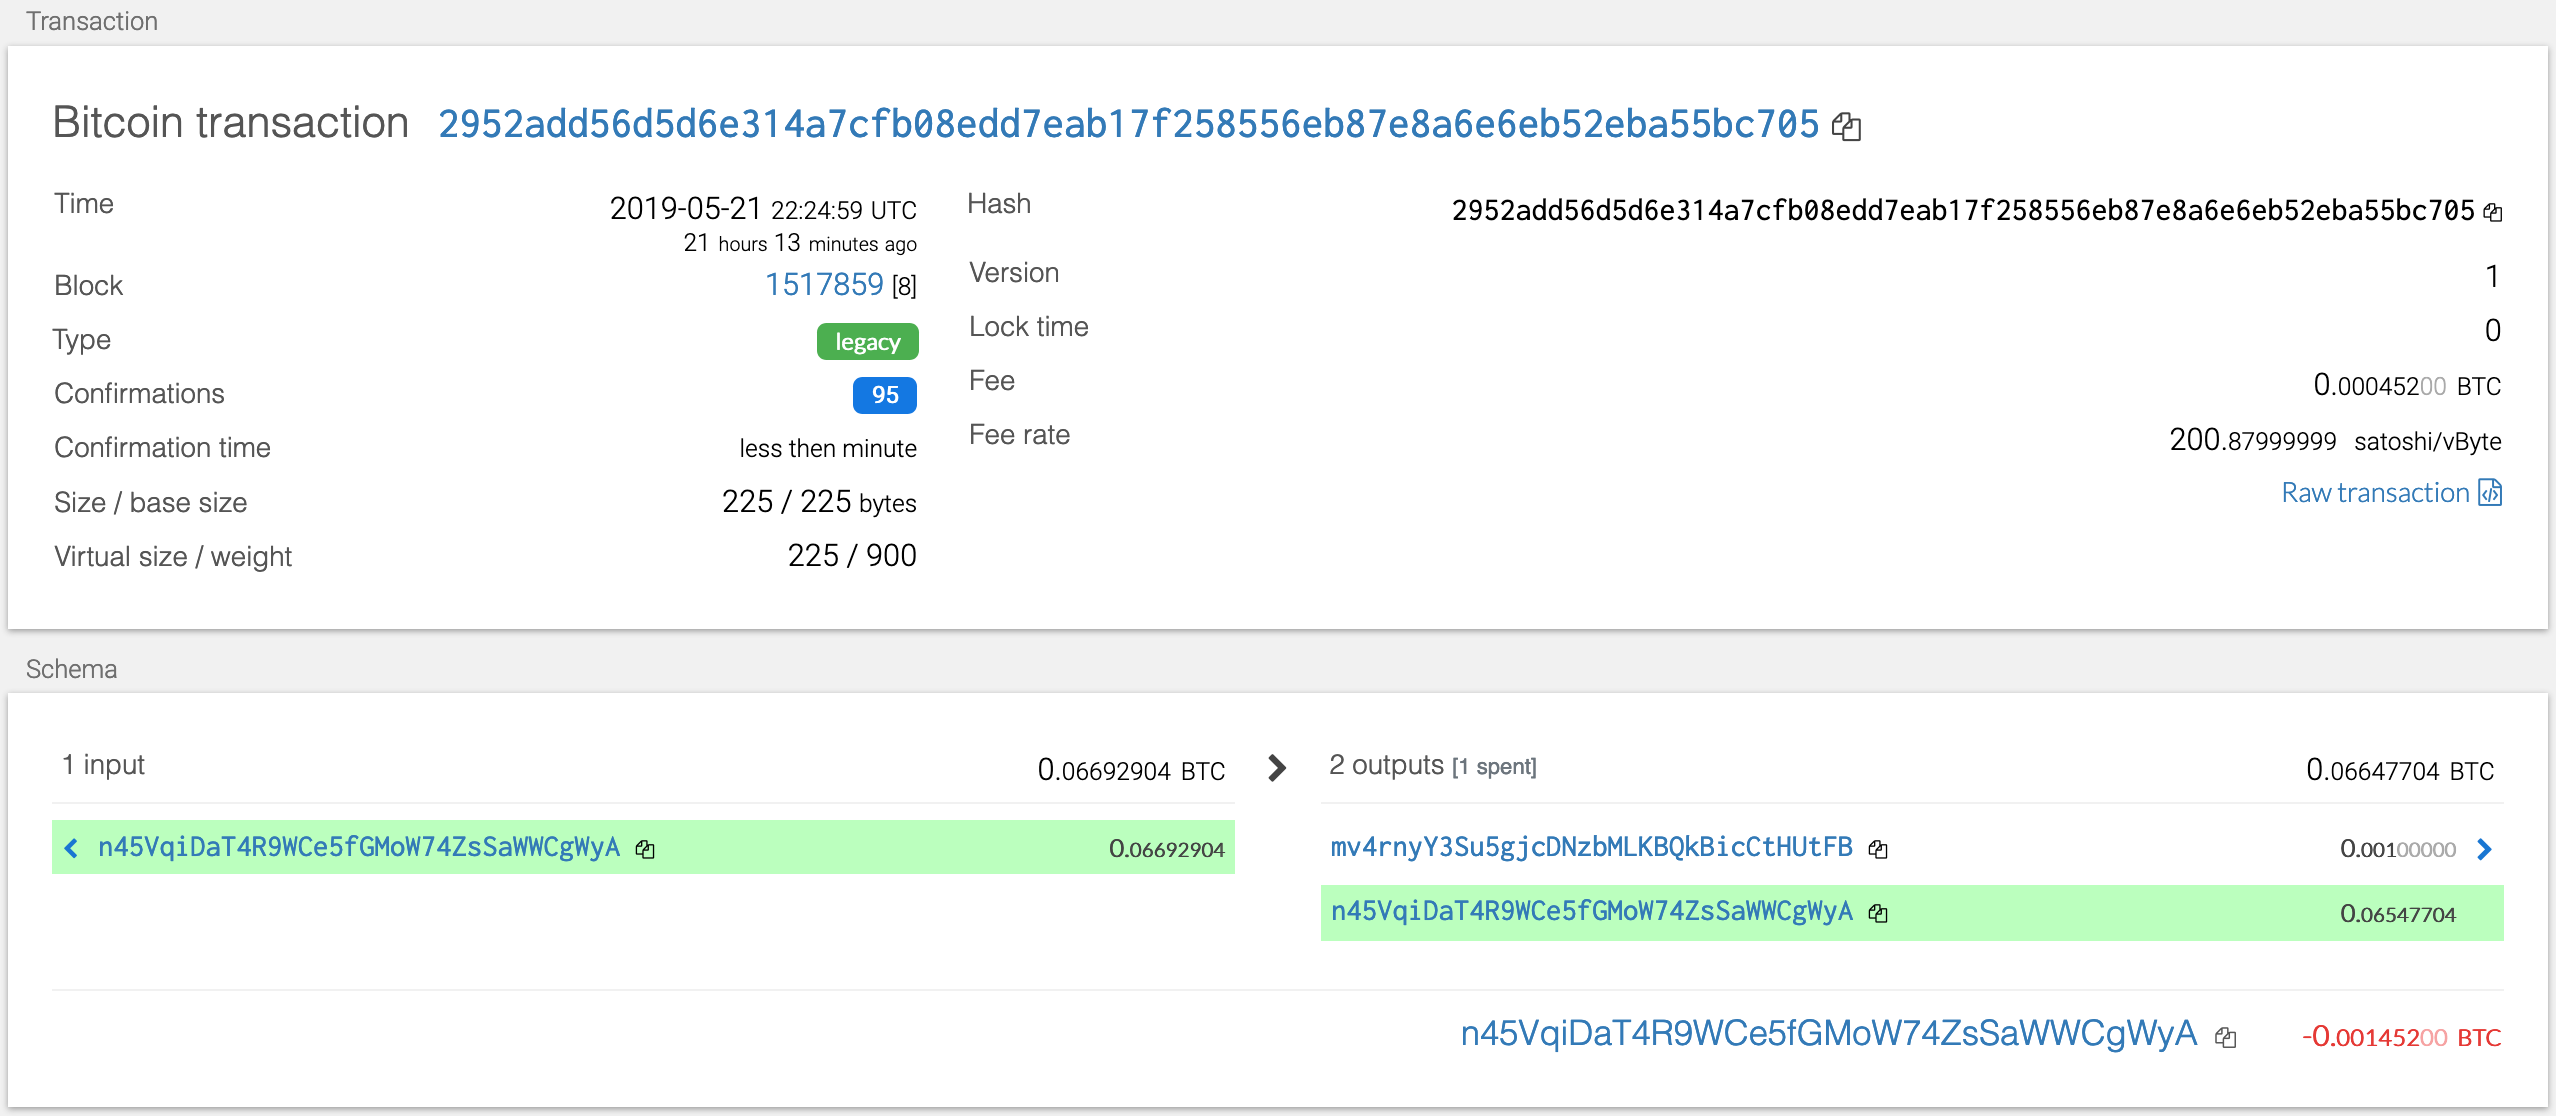This screenshot has width=2556, height=1116.
Task: Copy output address mv4rnyY3Su5gjc
Action: tap(1878, 849)
